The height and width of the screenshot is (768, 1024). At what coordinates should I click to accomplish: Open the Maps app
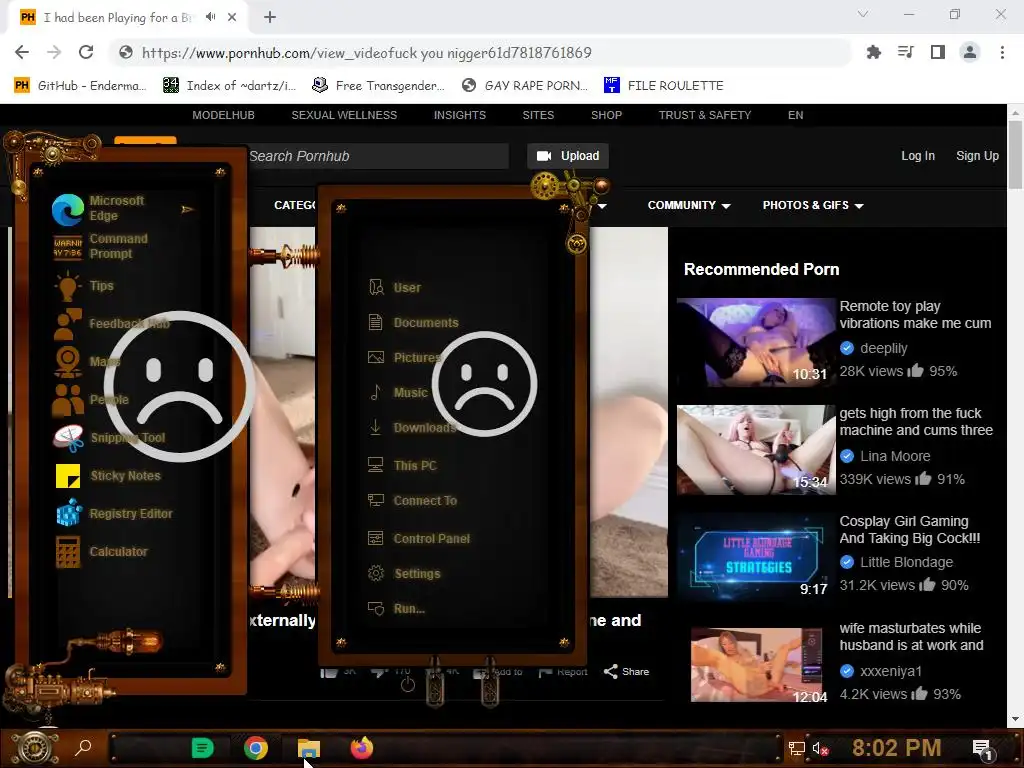pos(86,361)
